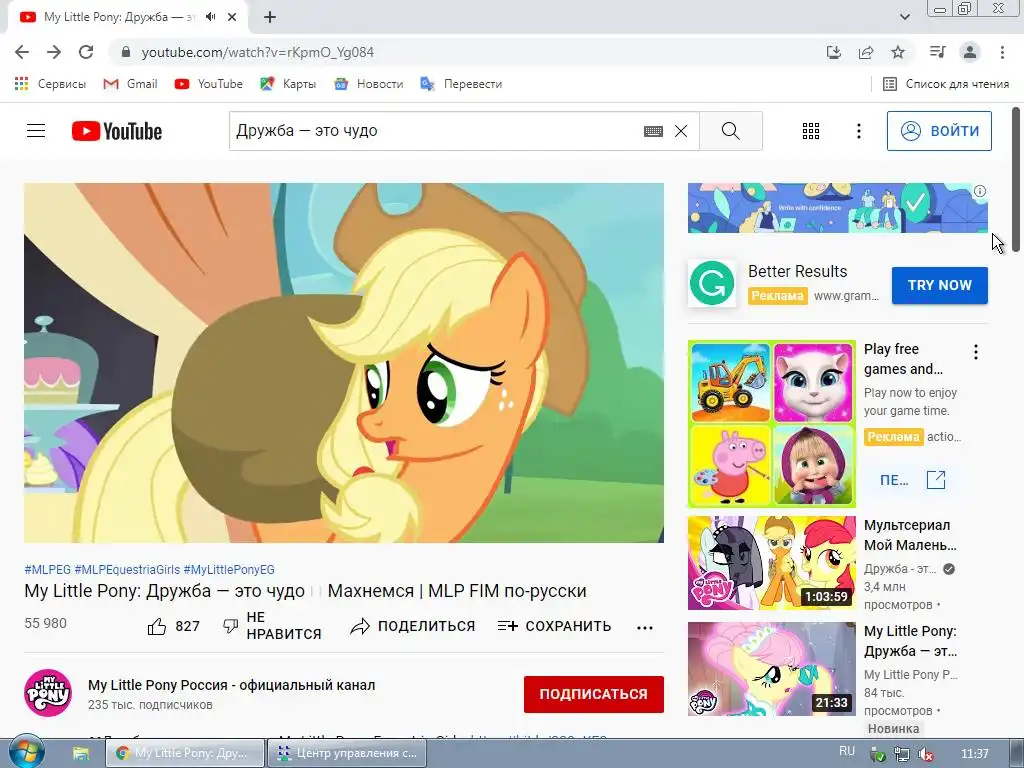Open the YouTube bookmark
This screenshot has width=1024, height=768.
209,84
